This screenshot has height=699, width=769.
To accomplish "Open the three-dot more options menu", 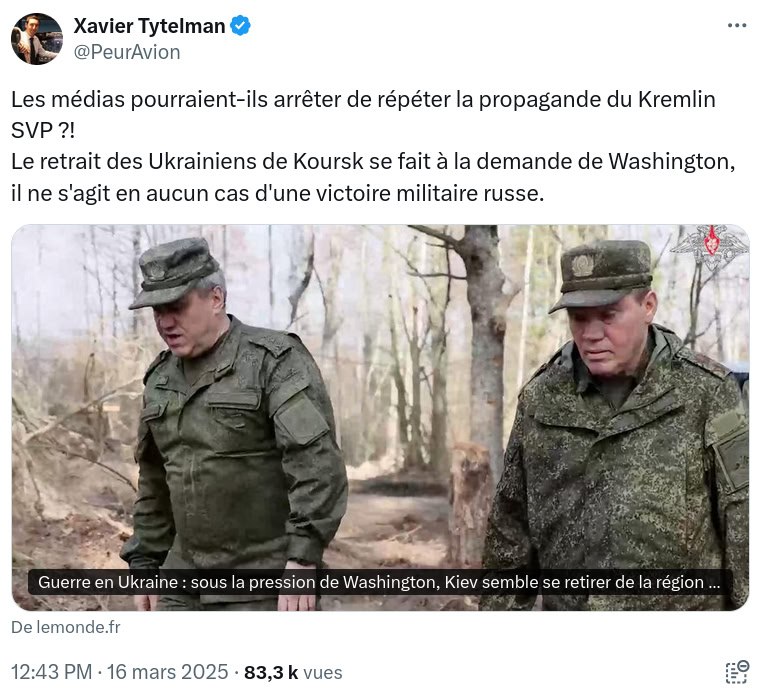I will (x=736, y=26).
